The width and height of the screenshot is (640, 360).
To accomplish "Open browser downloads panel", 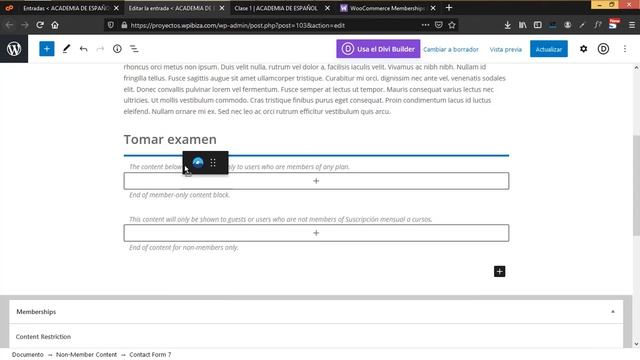I will tap(507, 25).
